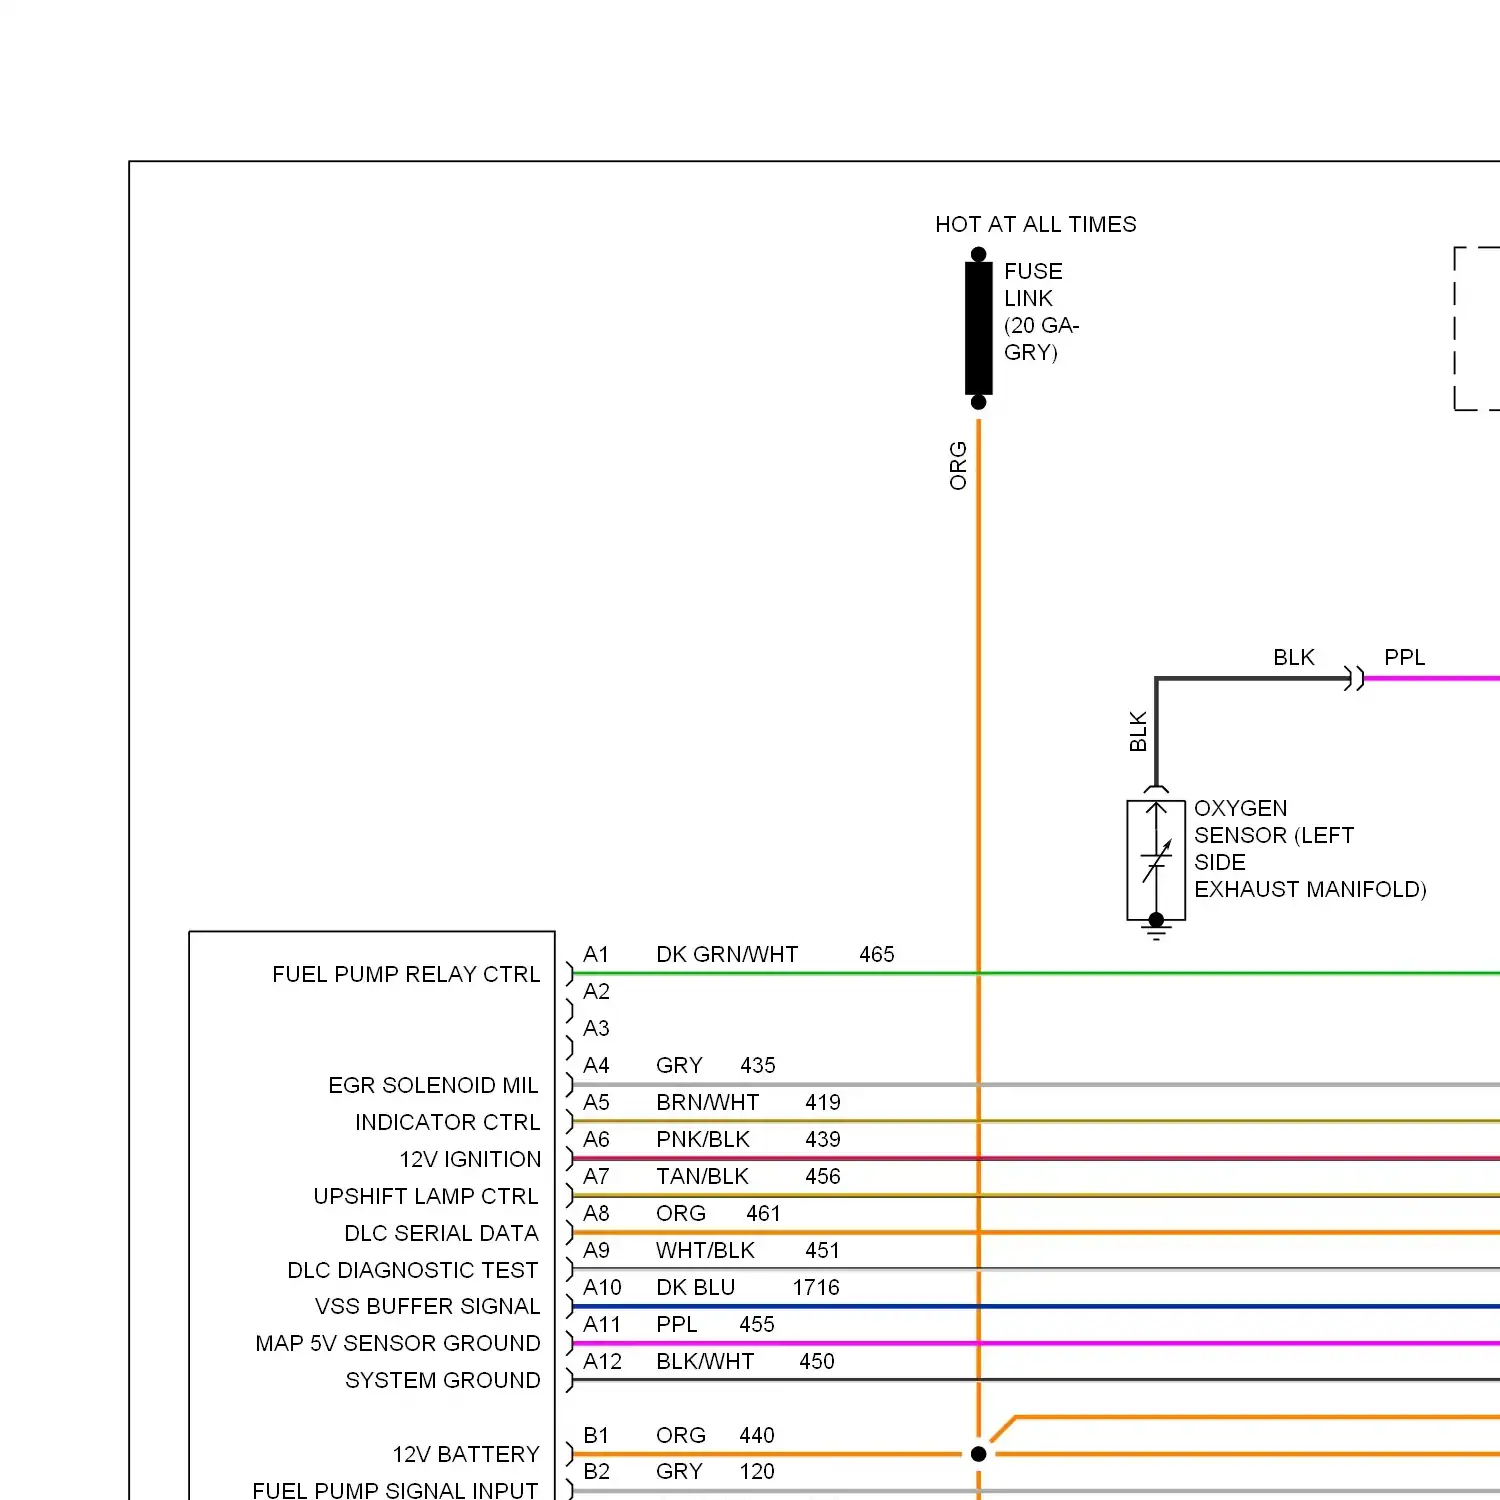
Task: Click the horizontal BLK label by the connector
Action: [x=1294, y=658]
